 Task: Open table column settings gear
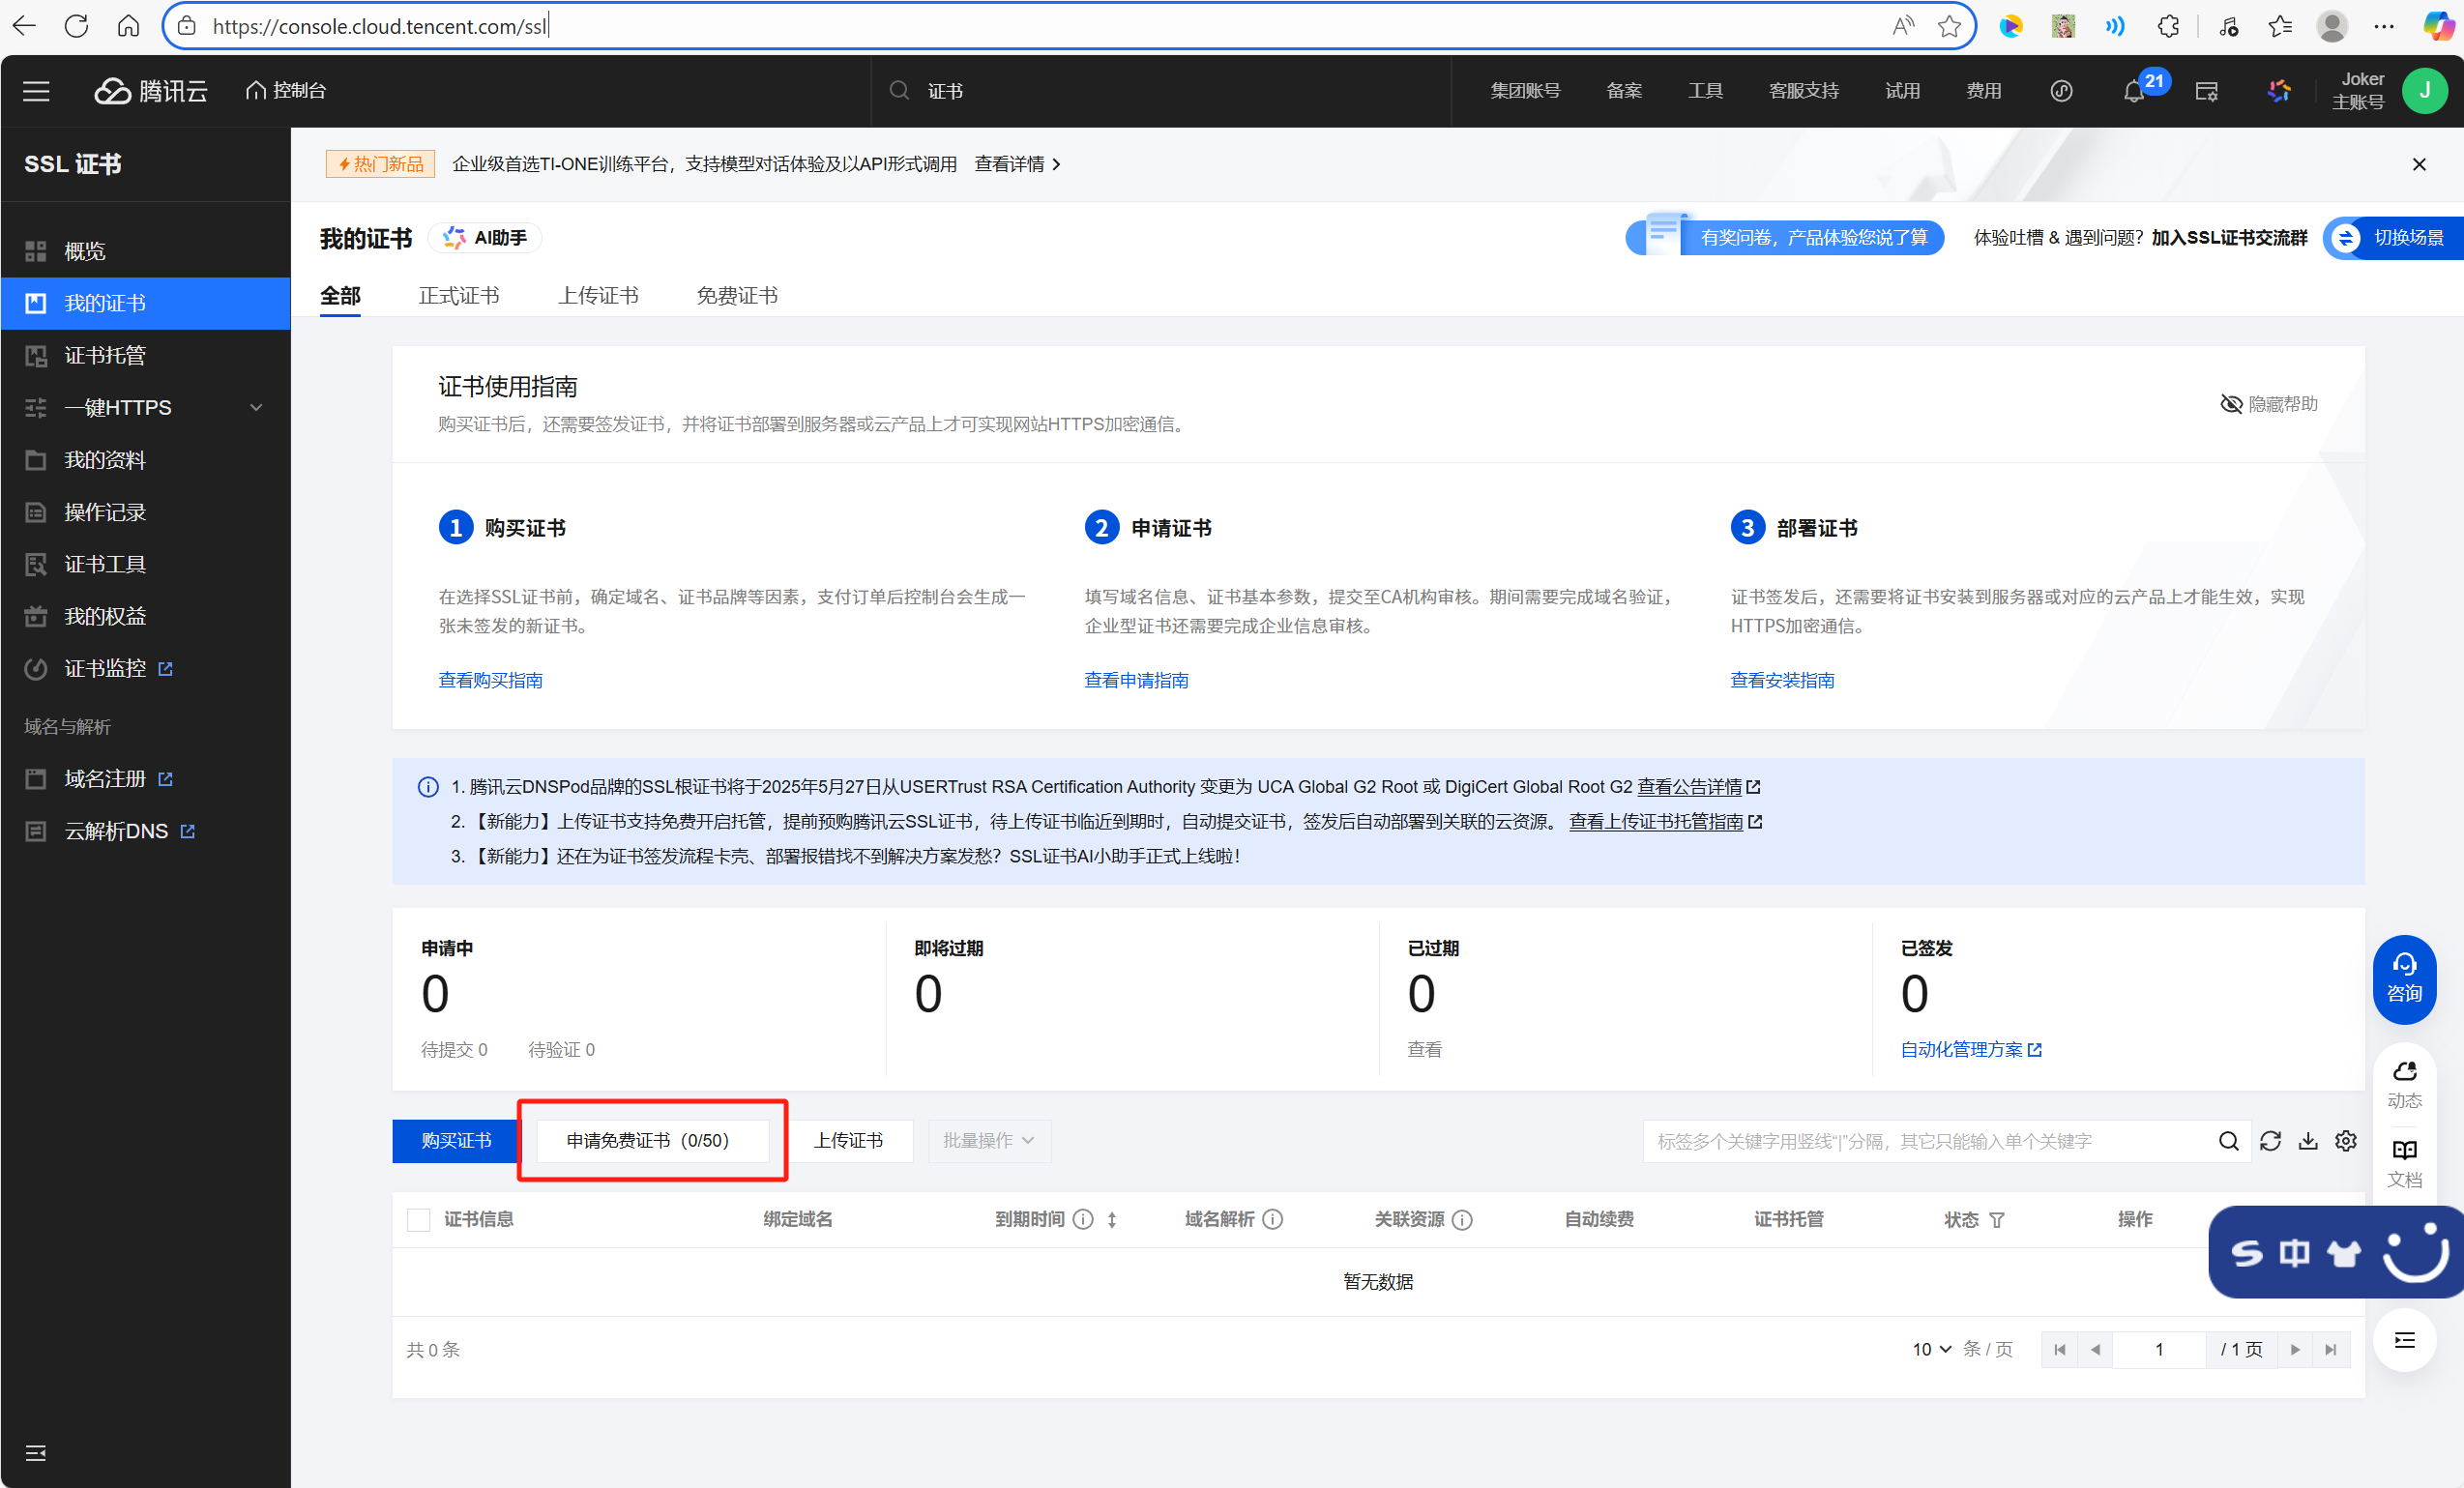tap(2346, 1141)
